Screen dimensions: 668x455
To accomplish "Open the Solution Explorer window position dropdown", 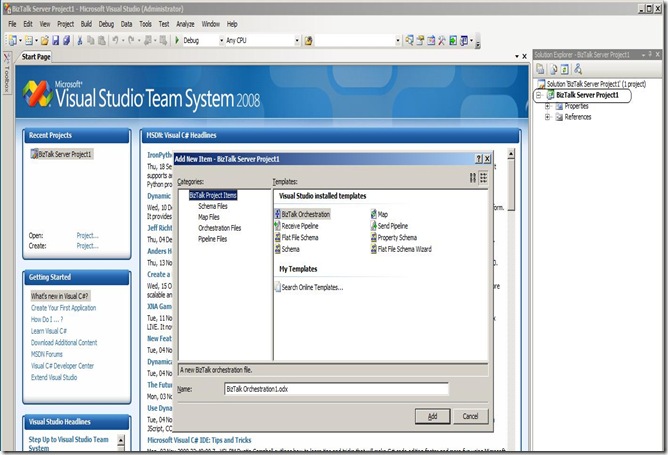I will coord(643,55).
